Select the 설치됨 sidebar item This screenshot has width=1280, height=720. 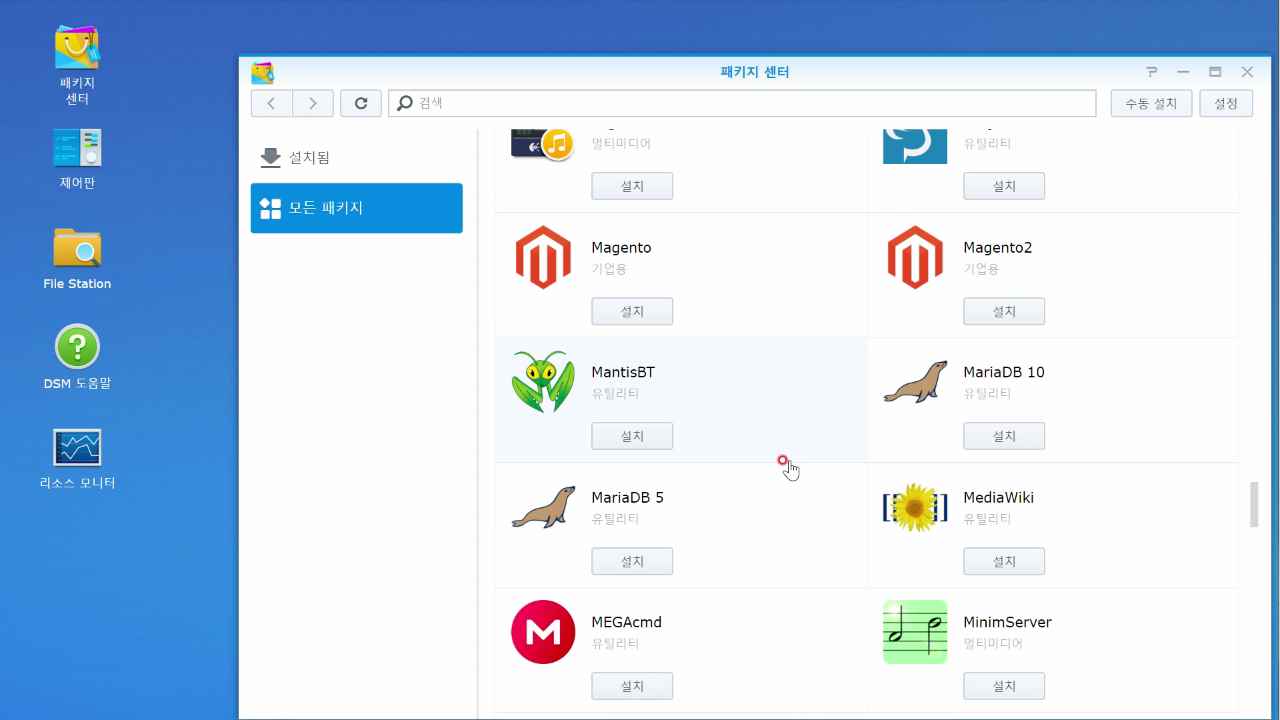pyautogui.click(x=357, y=158)
